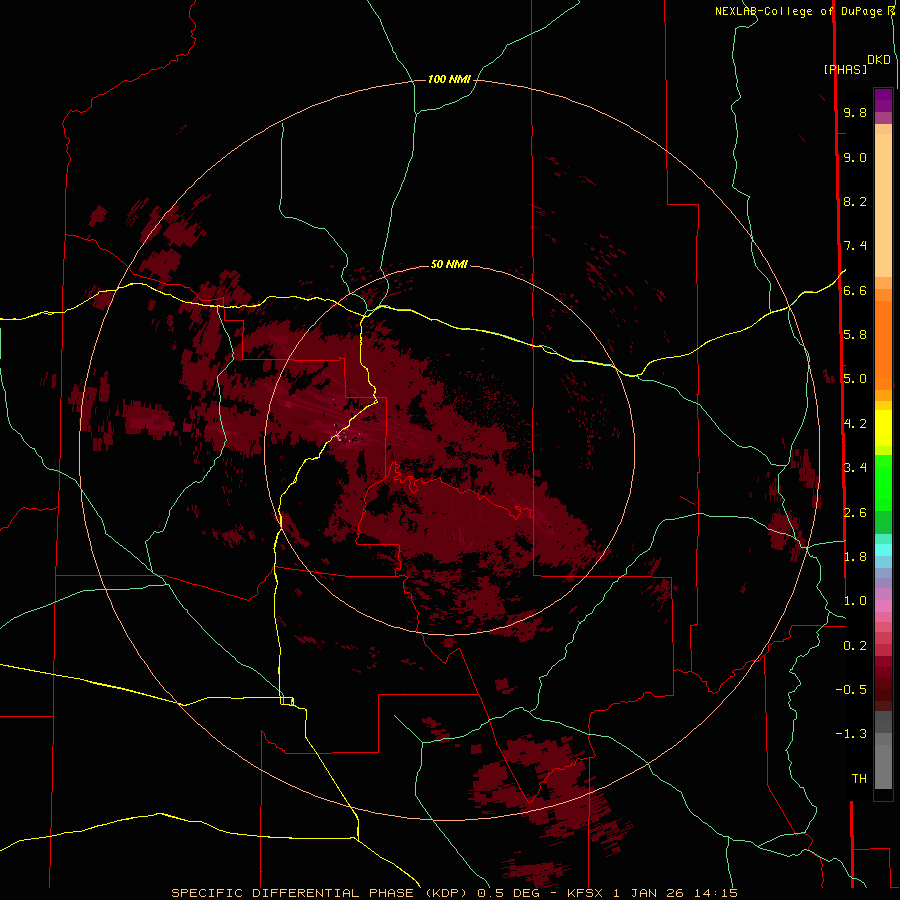Click the 1 JAN 26 date text
The image size is (900, 900).
649,893
